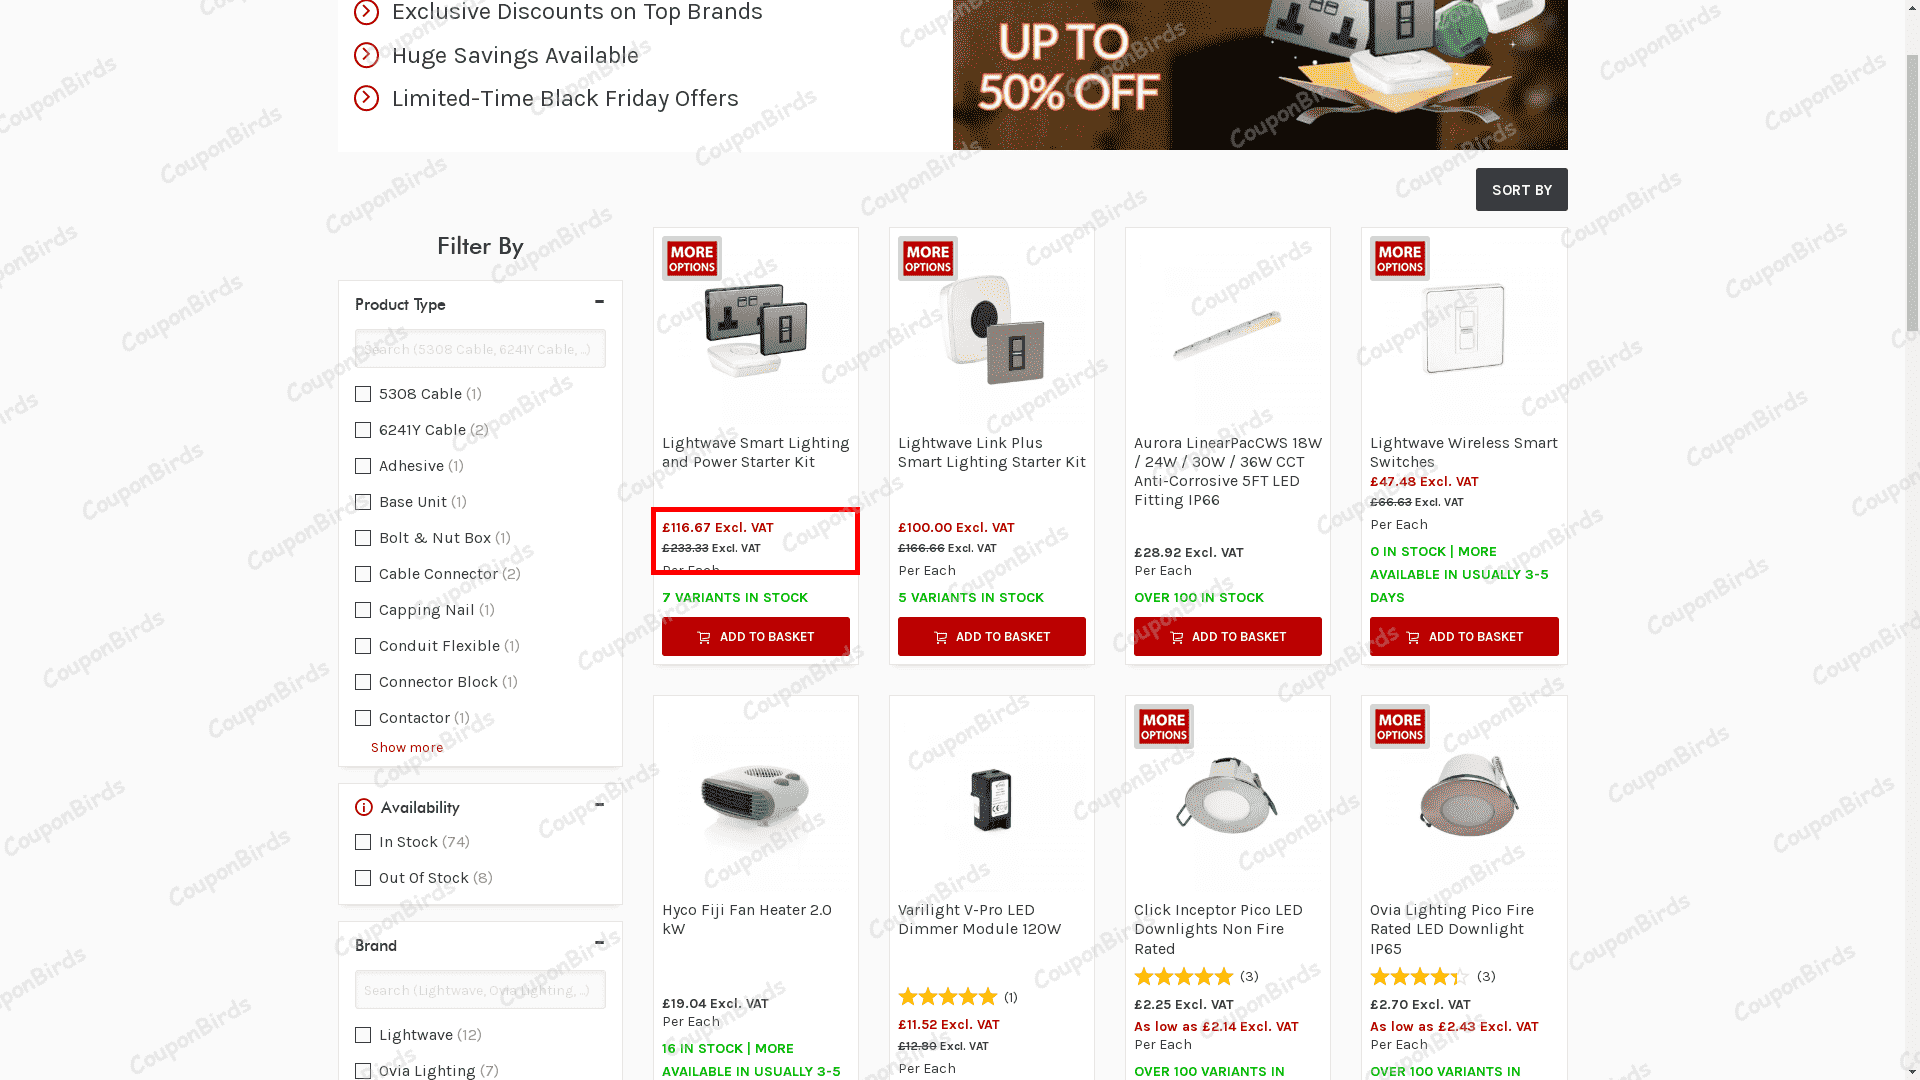
Task: Open Hyco Fiji Fan Heater 2.0 kW product
Action: (747, 919)
